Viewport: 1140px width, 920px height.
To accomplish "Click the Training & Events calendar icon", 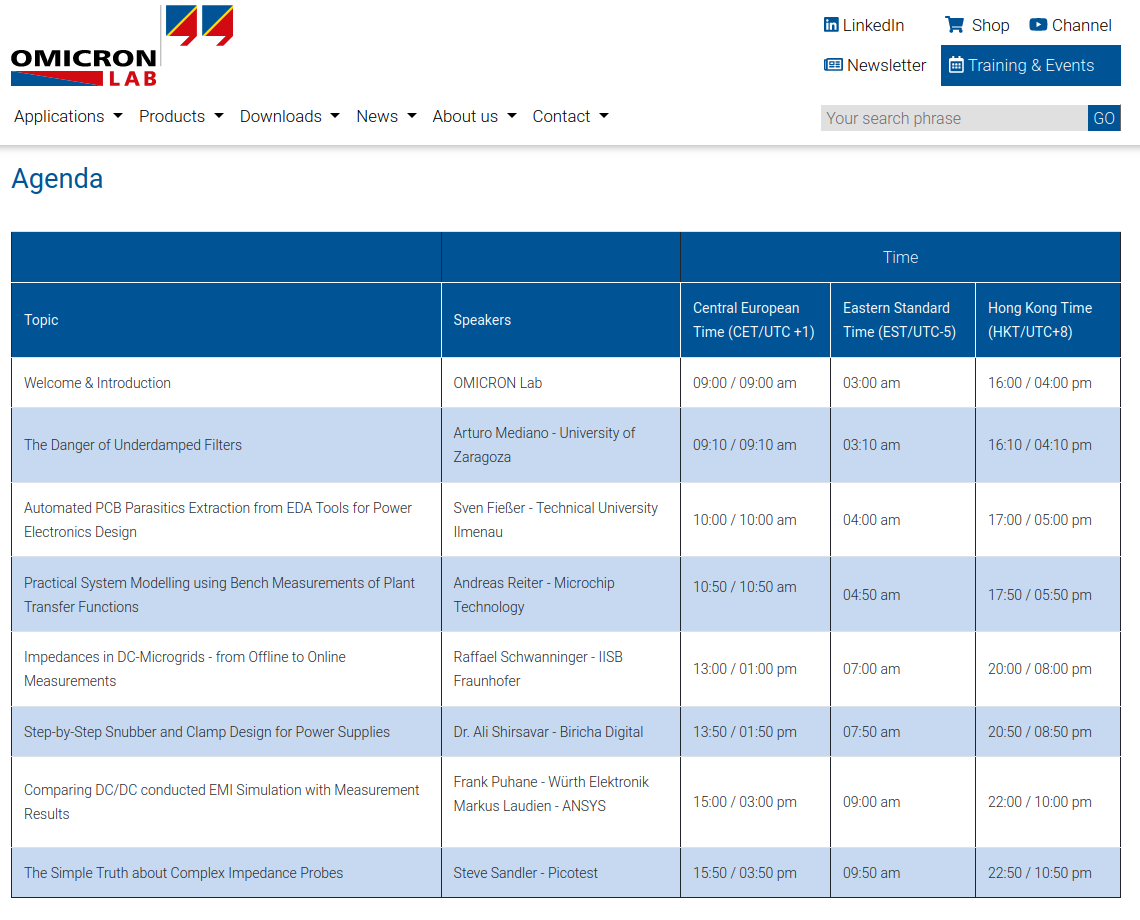I will pos(956,65).
